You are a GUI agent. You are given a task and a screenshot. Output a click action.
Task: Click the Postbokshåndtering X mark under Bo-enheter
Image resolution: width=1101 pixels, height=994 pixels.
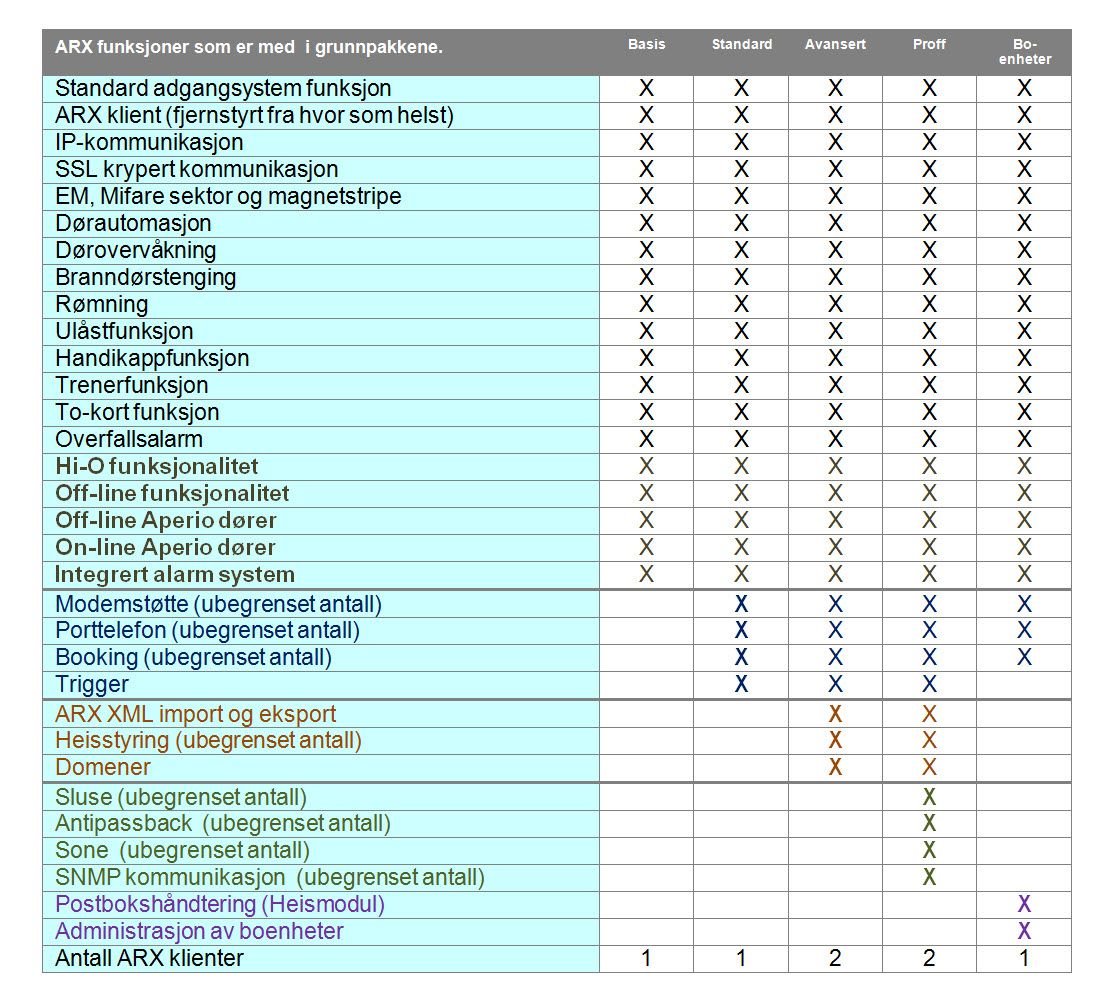point(1024,905)
